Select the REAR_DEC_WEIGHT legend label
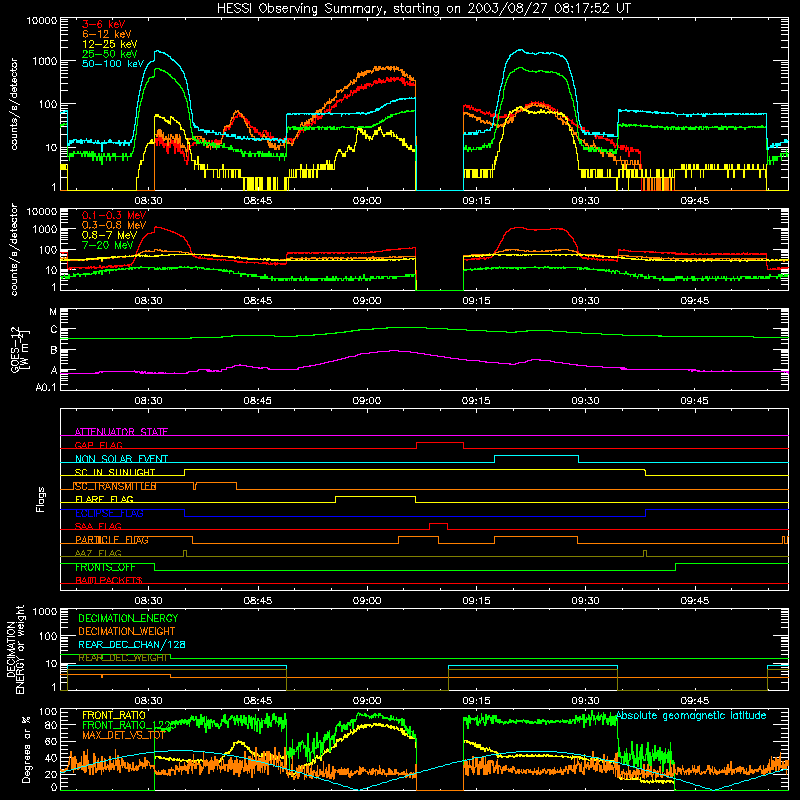Image resolution: width=800 pixels, height=800 pixels. pyautogui.click(x=122, y=658)
